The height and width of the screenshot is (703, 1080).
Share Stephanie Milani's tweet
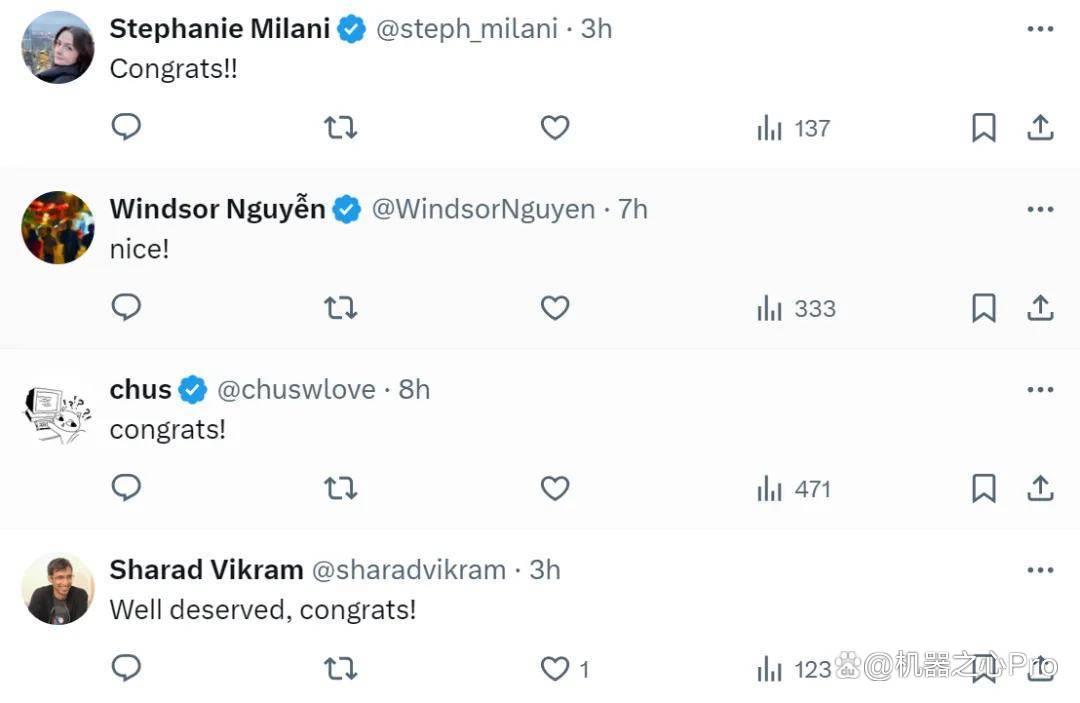coord(1040,127)
